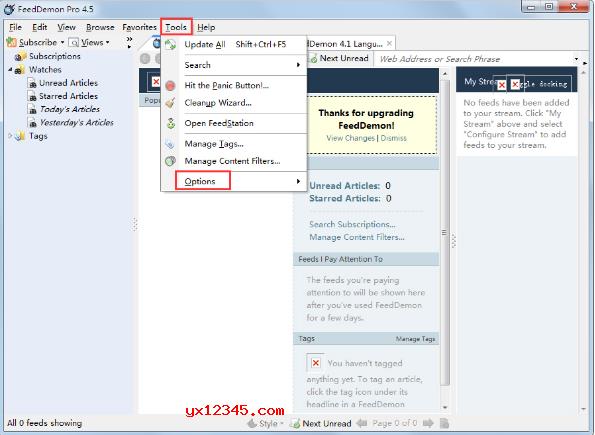
Task: Click the web address or search field
Action: click(475, 59)
